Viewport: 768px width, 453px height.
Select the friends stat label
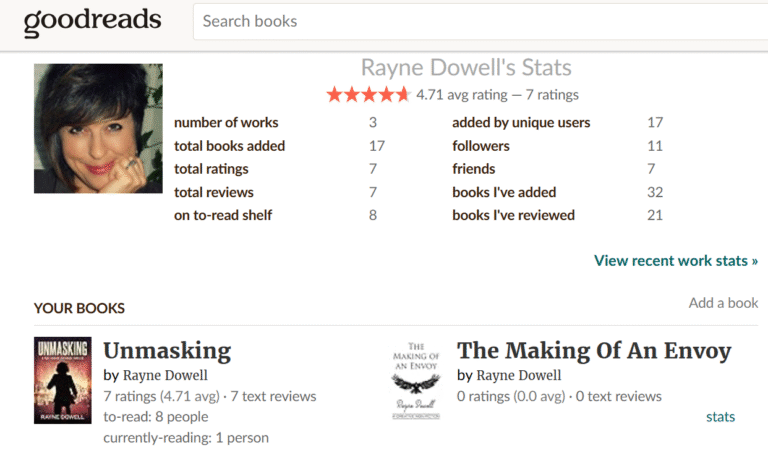pos(474,169)
